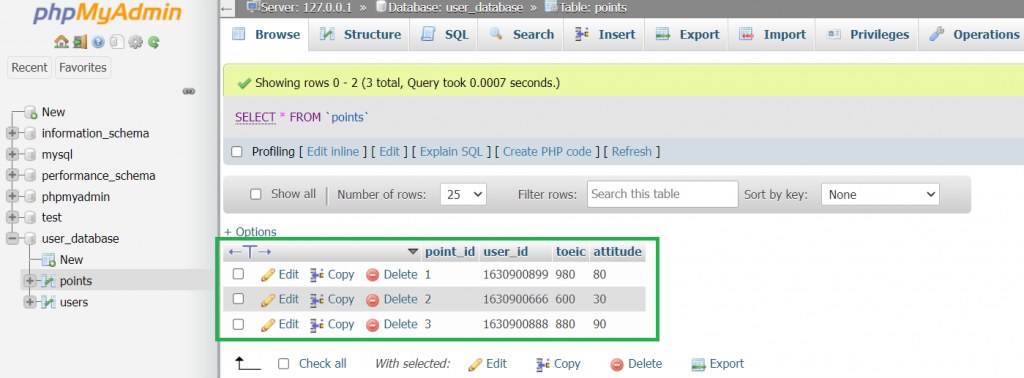Click the With selected Edit pencil icon
Screen dimensions: 1024x378
pos(475,364)
